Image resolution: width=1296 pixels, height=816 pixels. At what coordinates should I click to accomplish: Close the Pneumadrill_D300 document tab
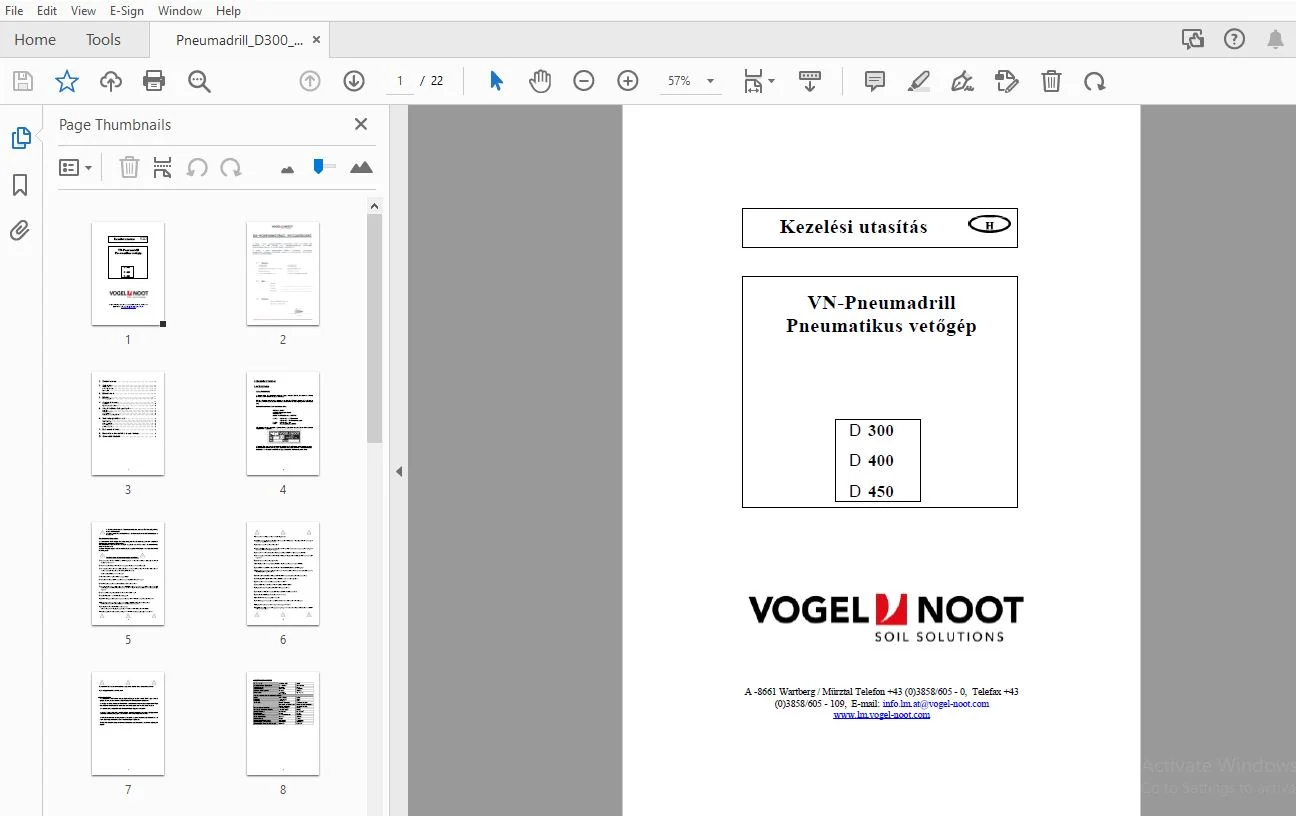(317, 40)
